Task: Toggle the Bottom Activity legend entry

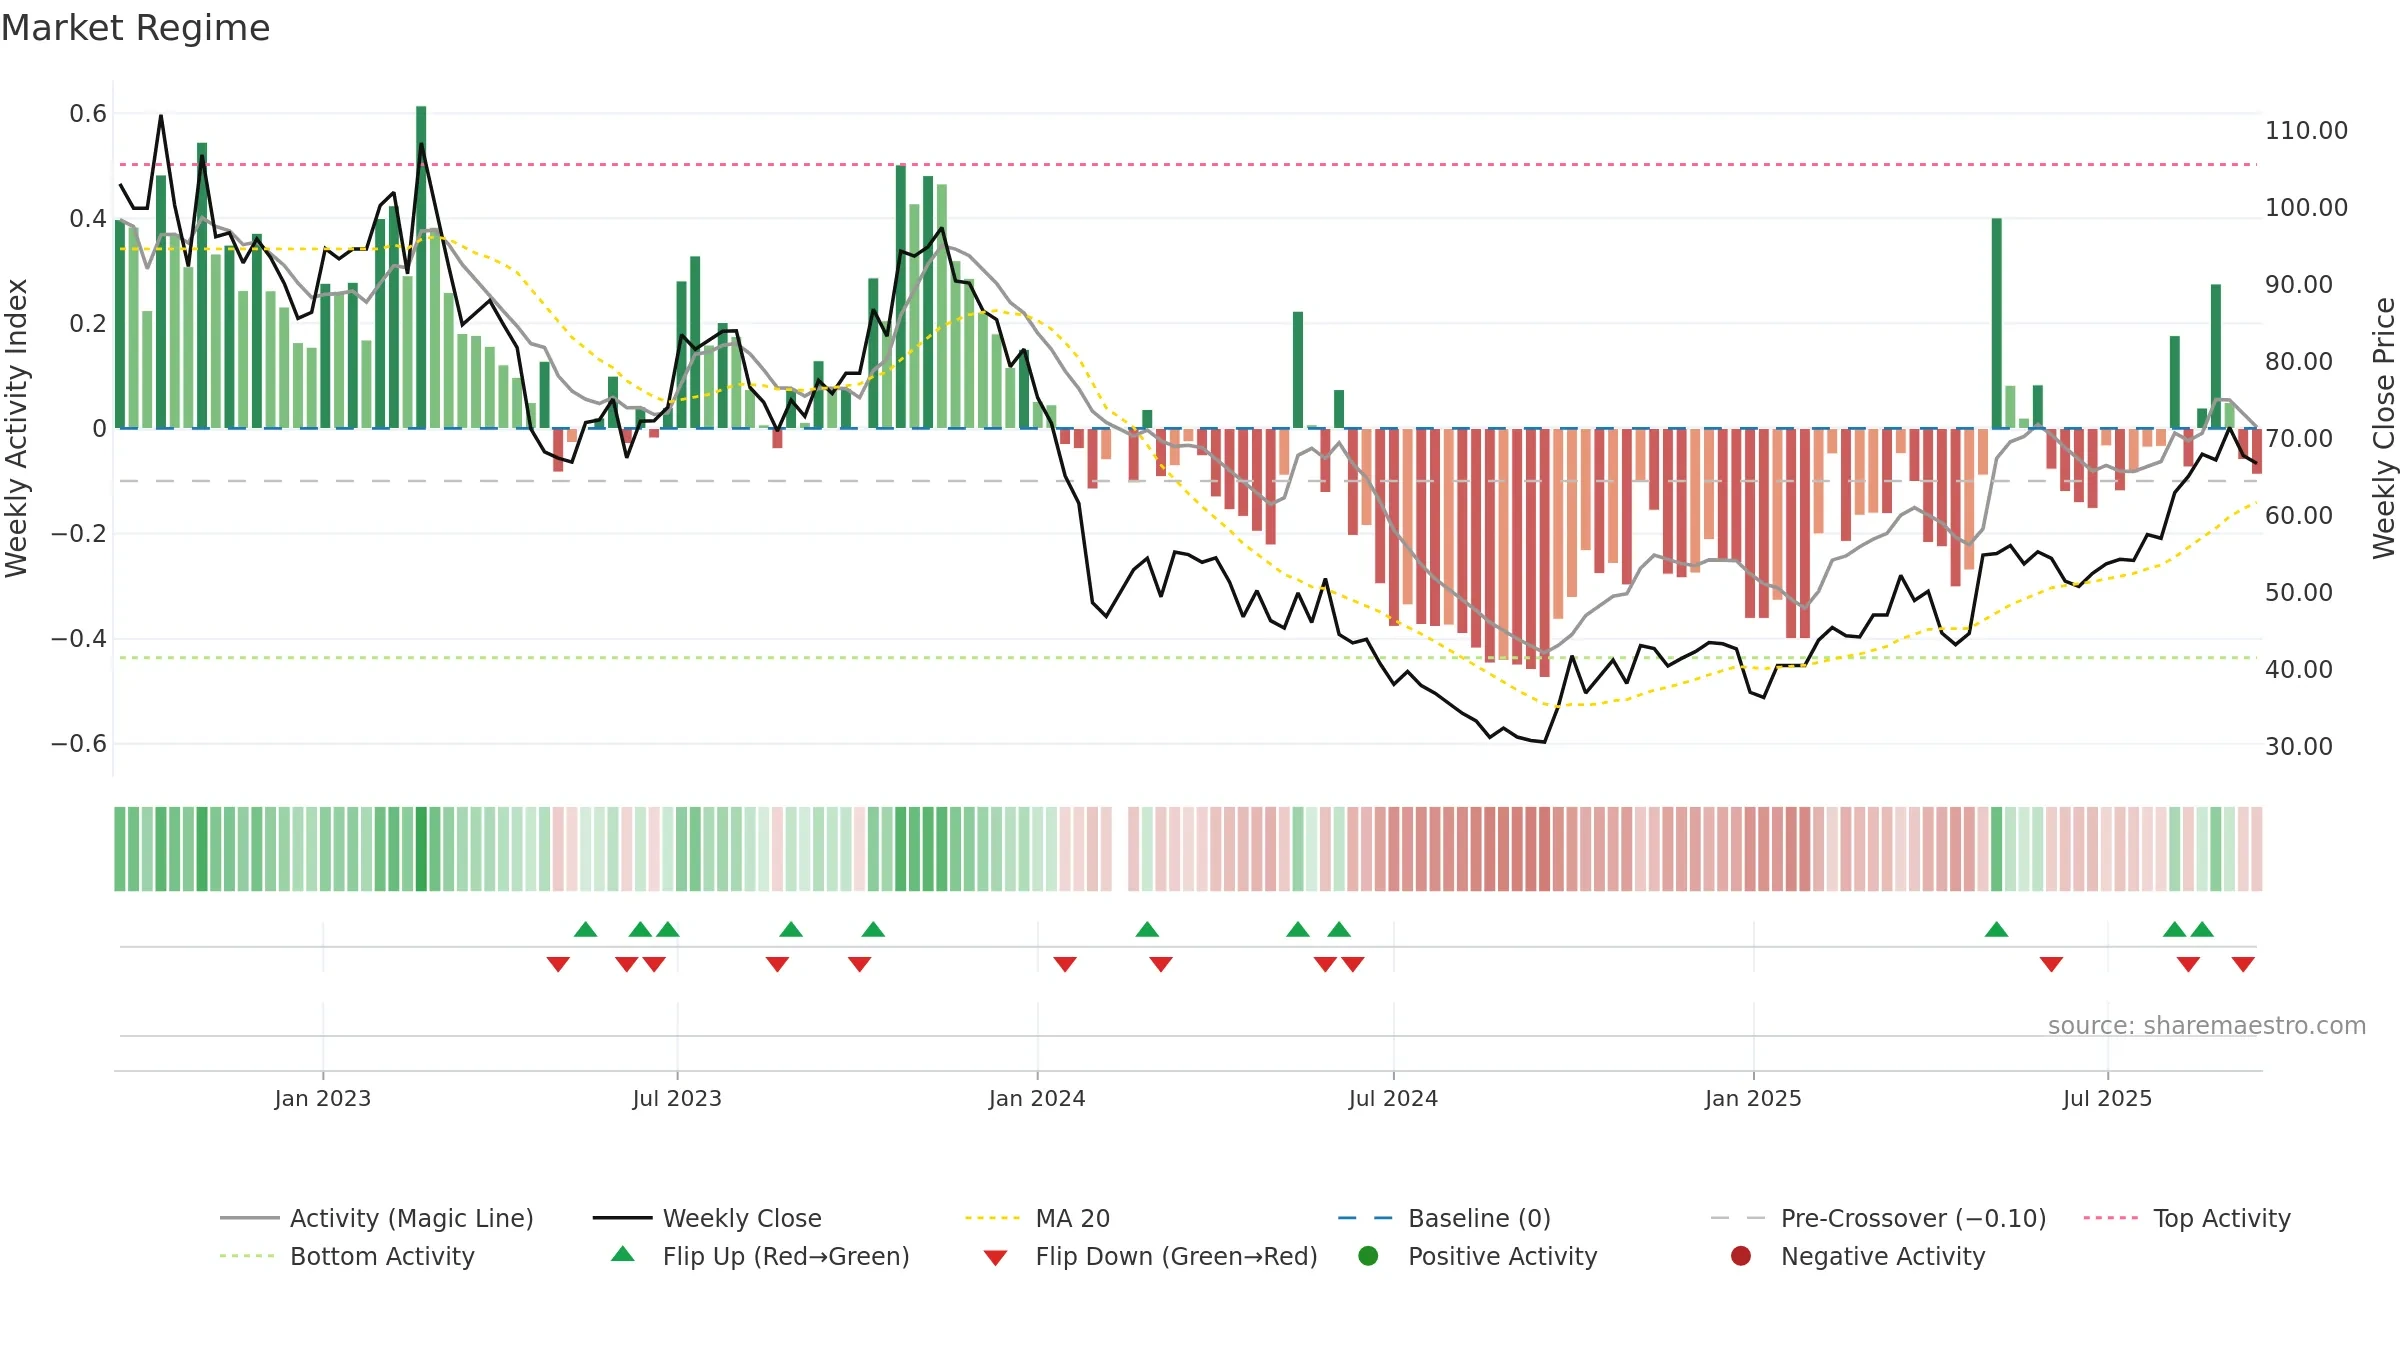Action: [x=347, y=1256]
